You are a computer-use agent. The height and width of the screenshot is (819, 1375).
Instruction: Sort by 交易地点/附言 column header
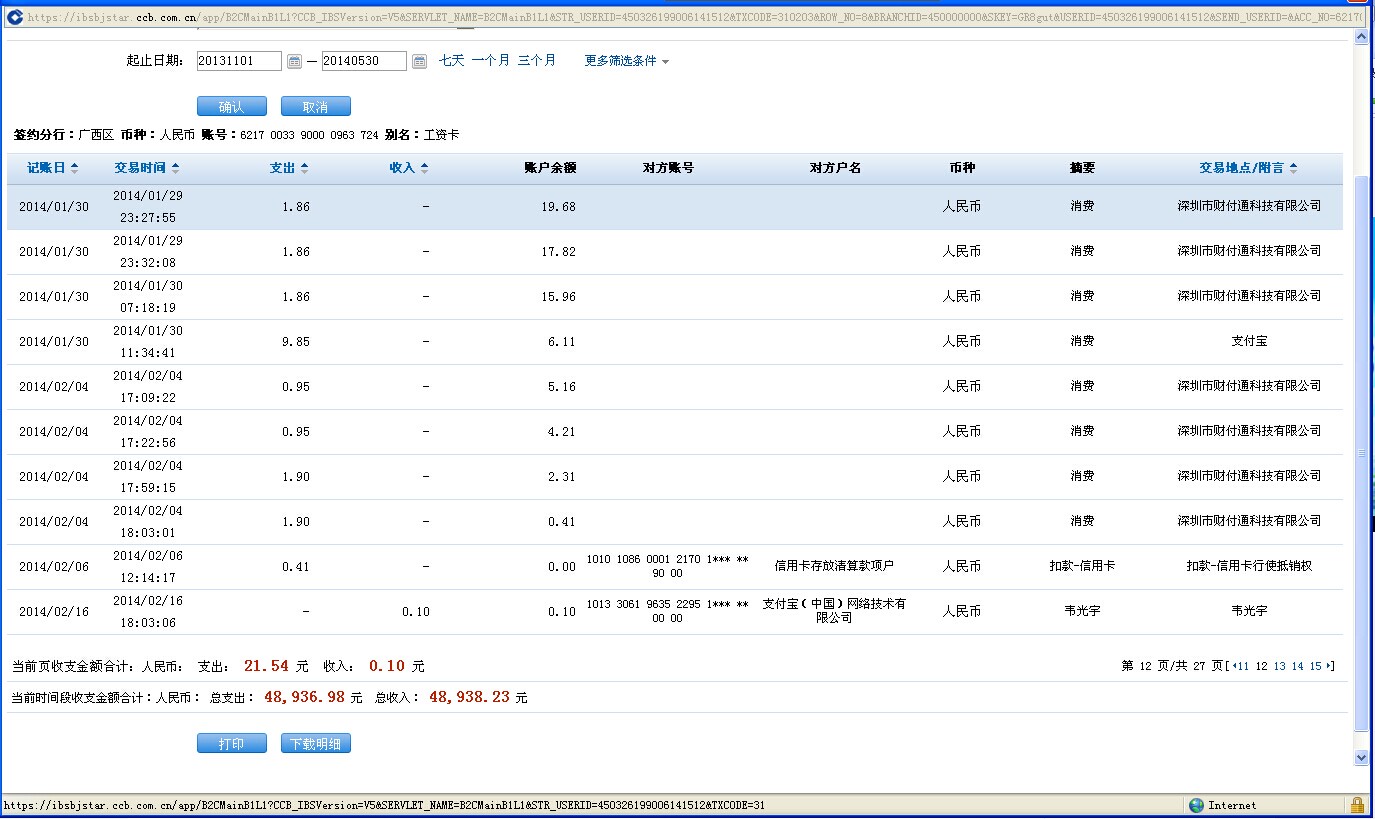1248,168
